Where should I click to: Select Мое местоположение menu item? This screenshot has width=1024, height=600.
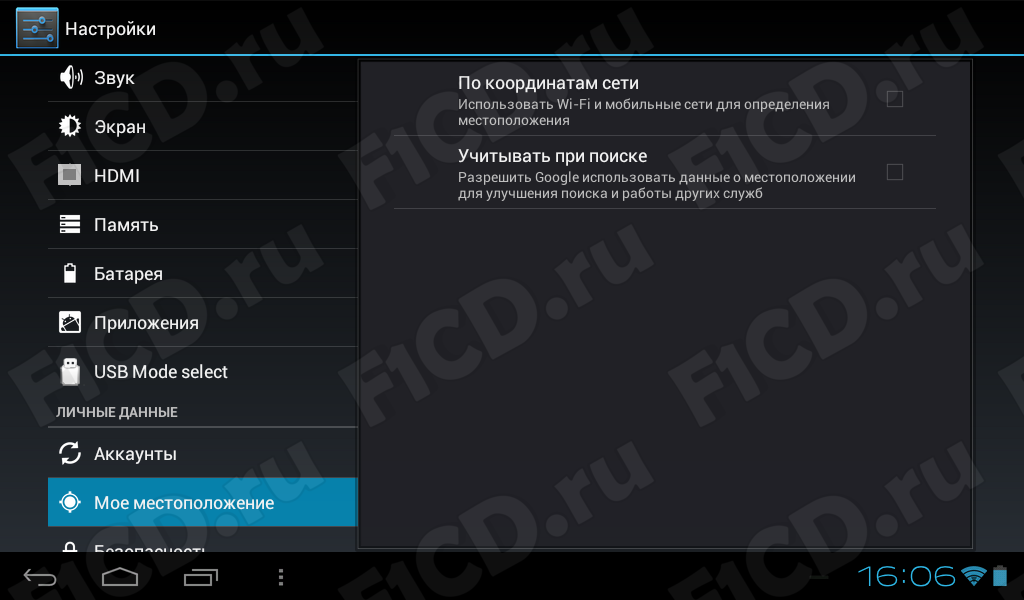click(x=202, y=502)
